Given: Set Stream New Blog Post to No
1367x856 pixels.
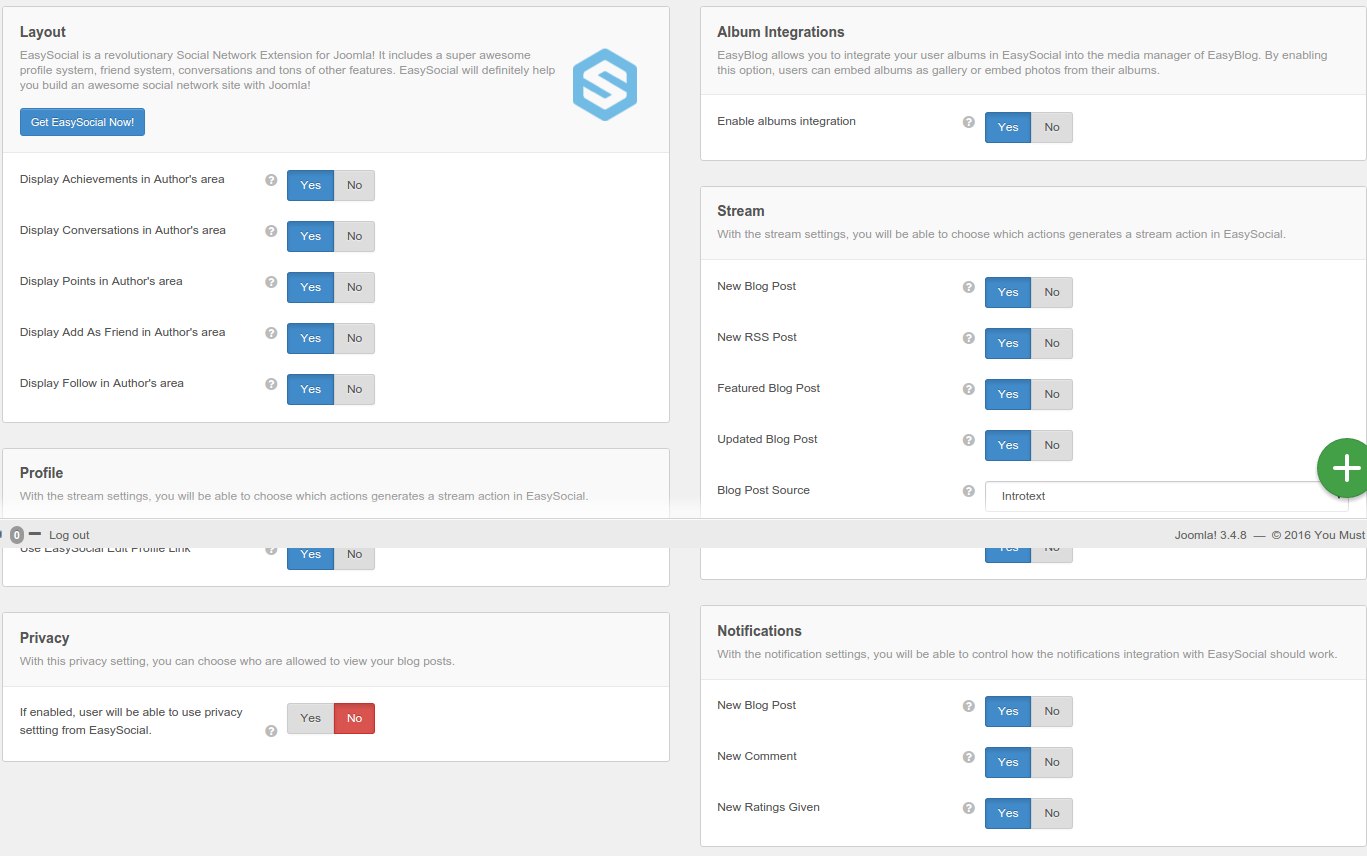Looking at the screenshot, I should coord(1052,292).
